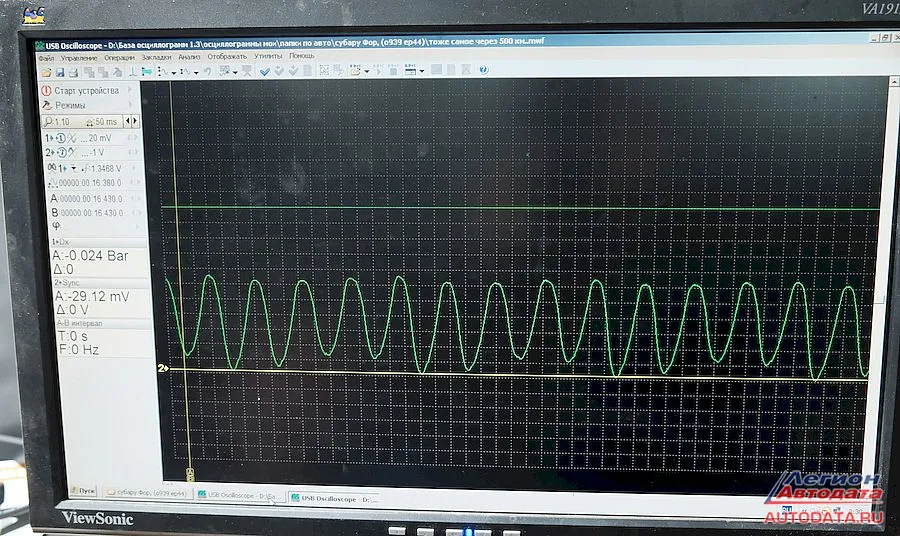Expand the Старт устройства submenu arrow
900x536 pixels.
click(131, 90)
